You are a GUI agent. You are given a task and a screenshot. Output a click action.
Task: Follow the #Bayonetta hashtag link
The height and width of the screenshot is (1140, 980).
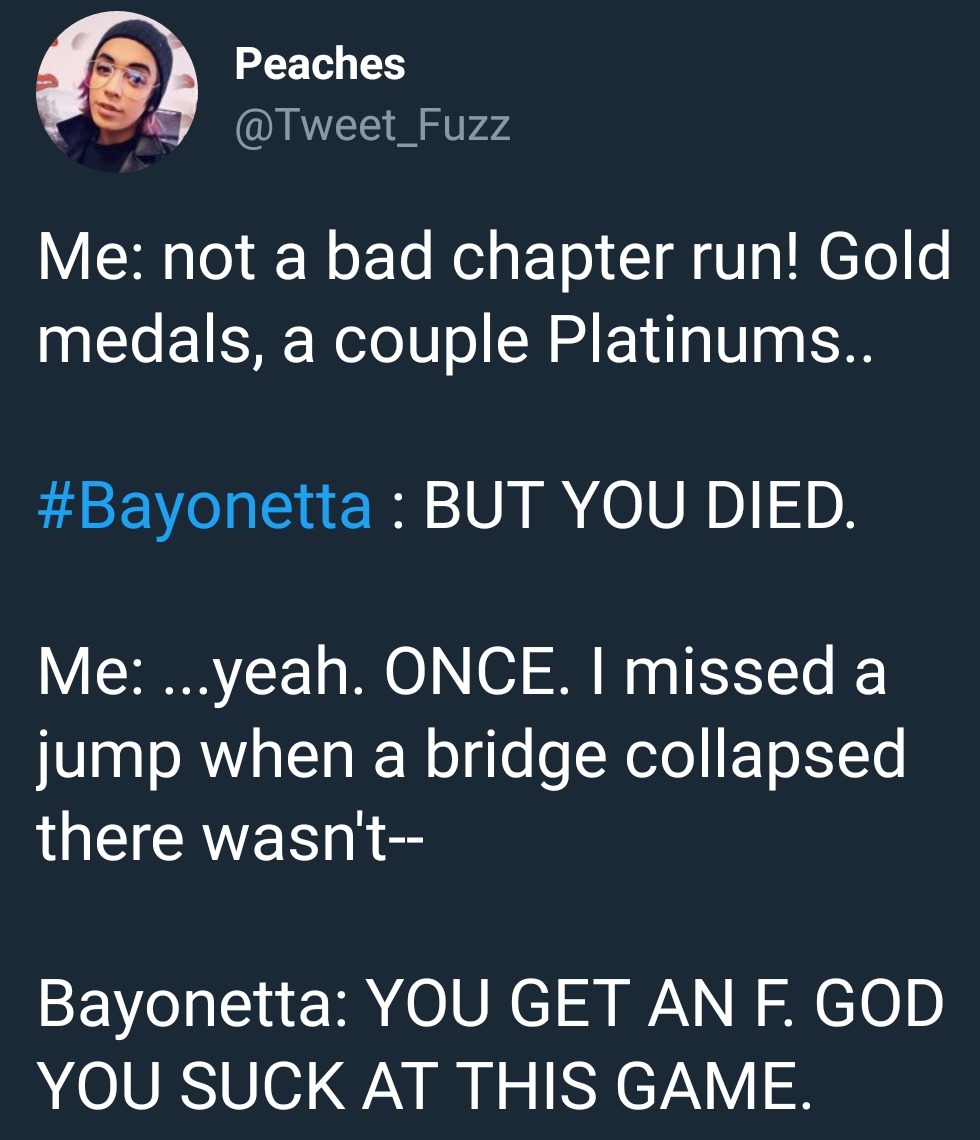[204, 505]
